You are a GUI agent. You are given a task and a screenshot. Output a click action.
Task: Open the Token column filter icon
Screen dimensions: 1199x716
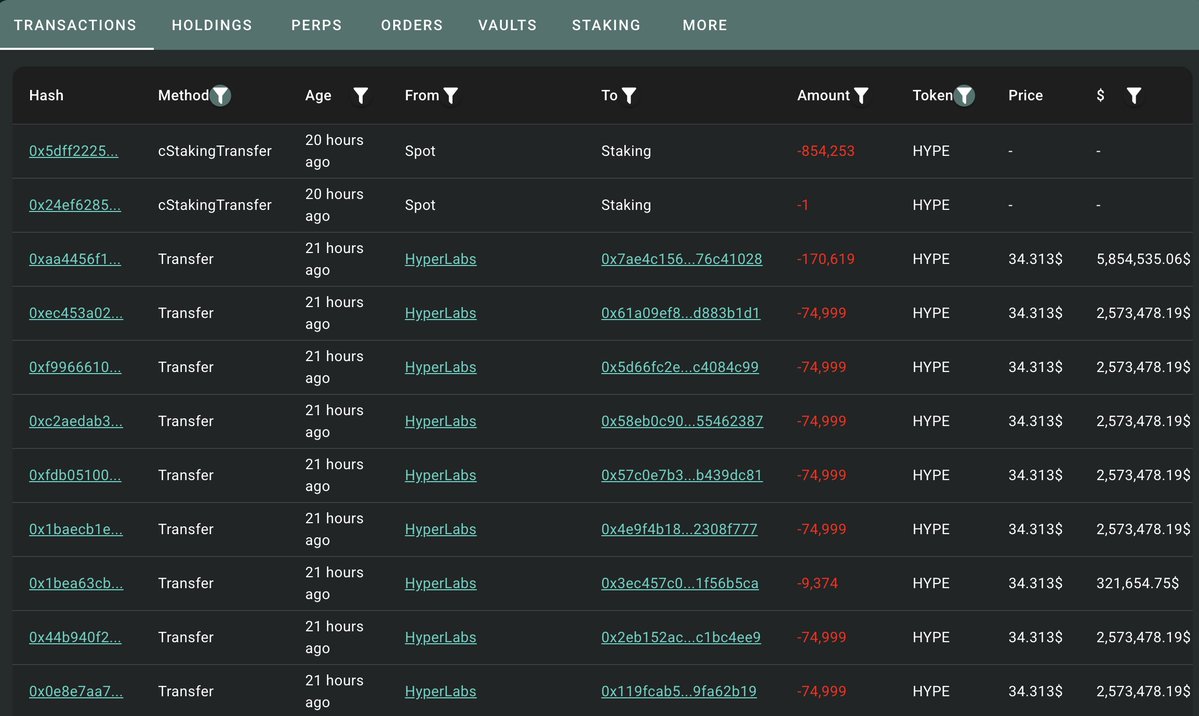964,95
